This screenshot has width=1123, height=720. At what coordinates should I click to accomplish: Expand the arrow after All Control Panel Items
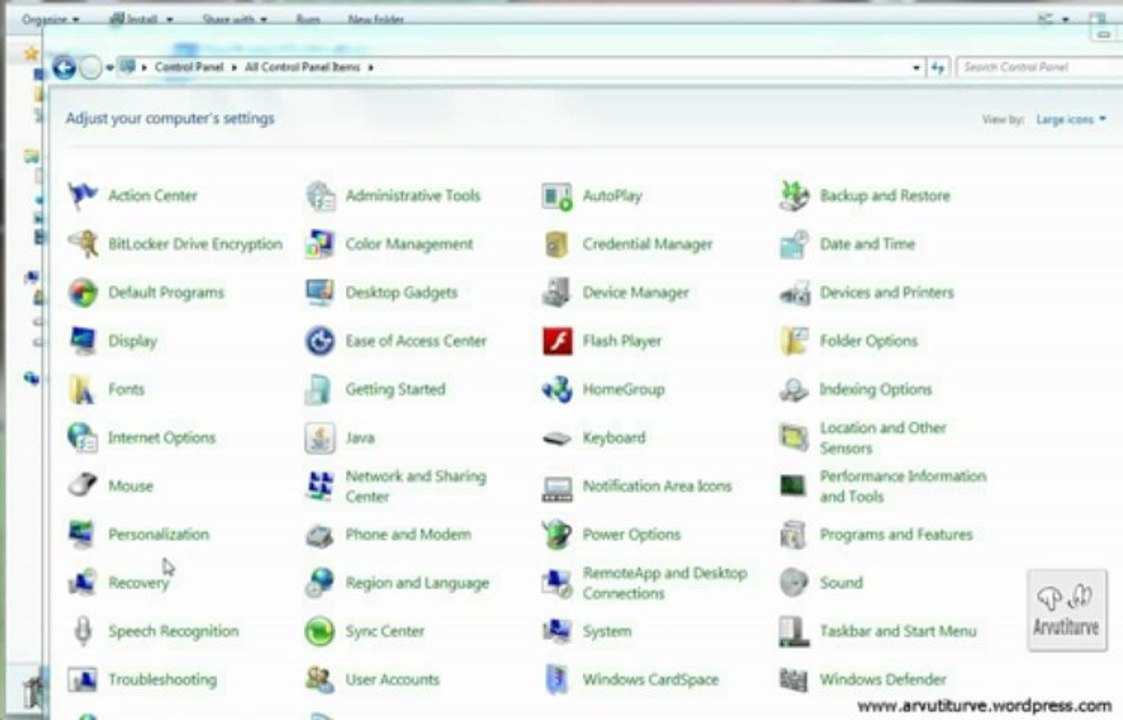pyautogui.click(x=371, y=67)
